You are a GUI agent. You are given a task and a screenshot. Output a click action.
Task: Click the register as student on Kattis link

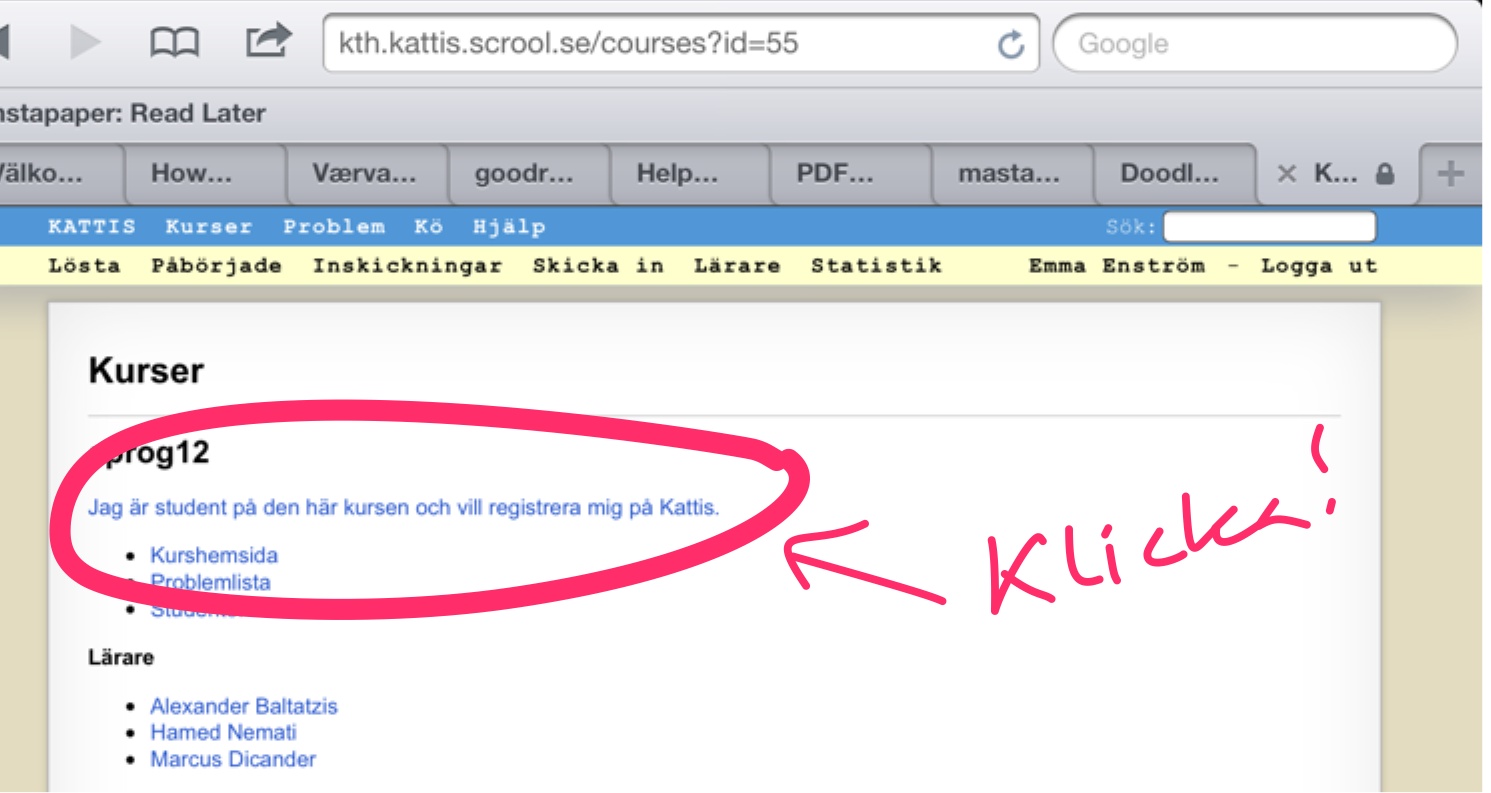coord(403,507)
